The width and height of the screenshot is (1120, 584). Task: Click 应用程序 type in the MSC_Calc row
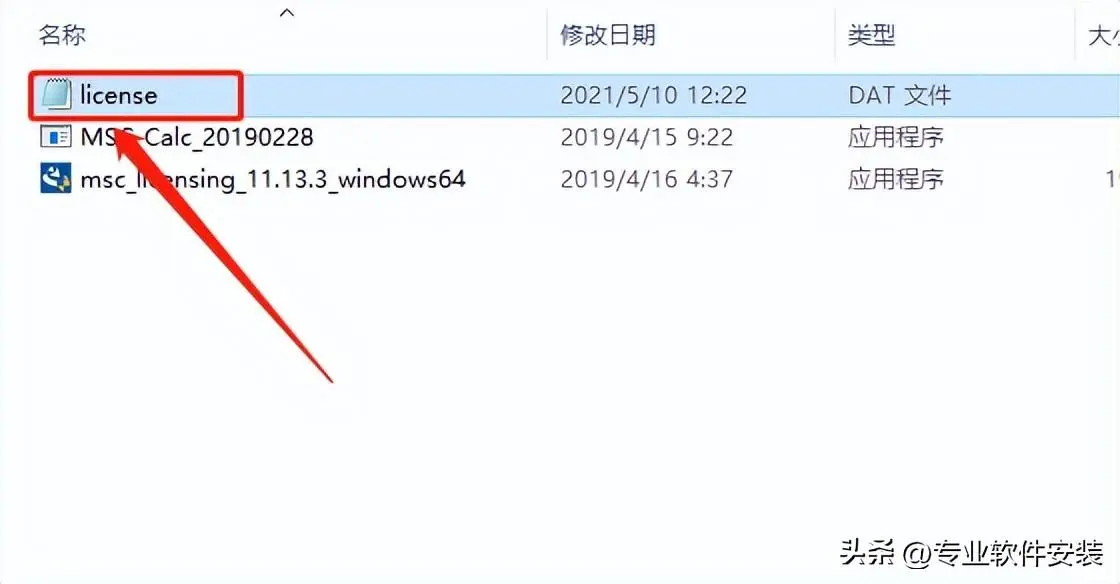coord(896,136)
